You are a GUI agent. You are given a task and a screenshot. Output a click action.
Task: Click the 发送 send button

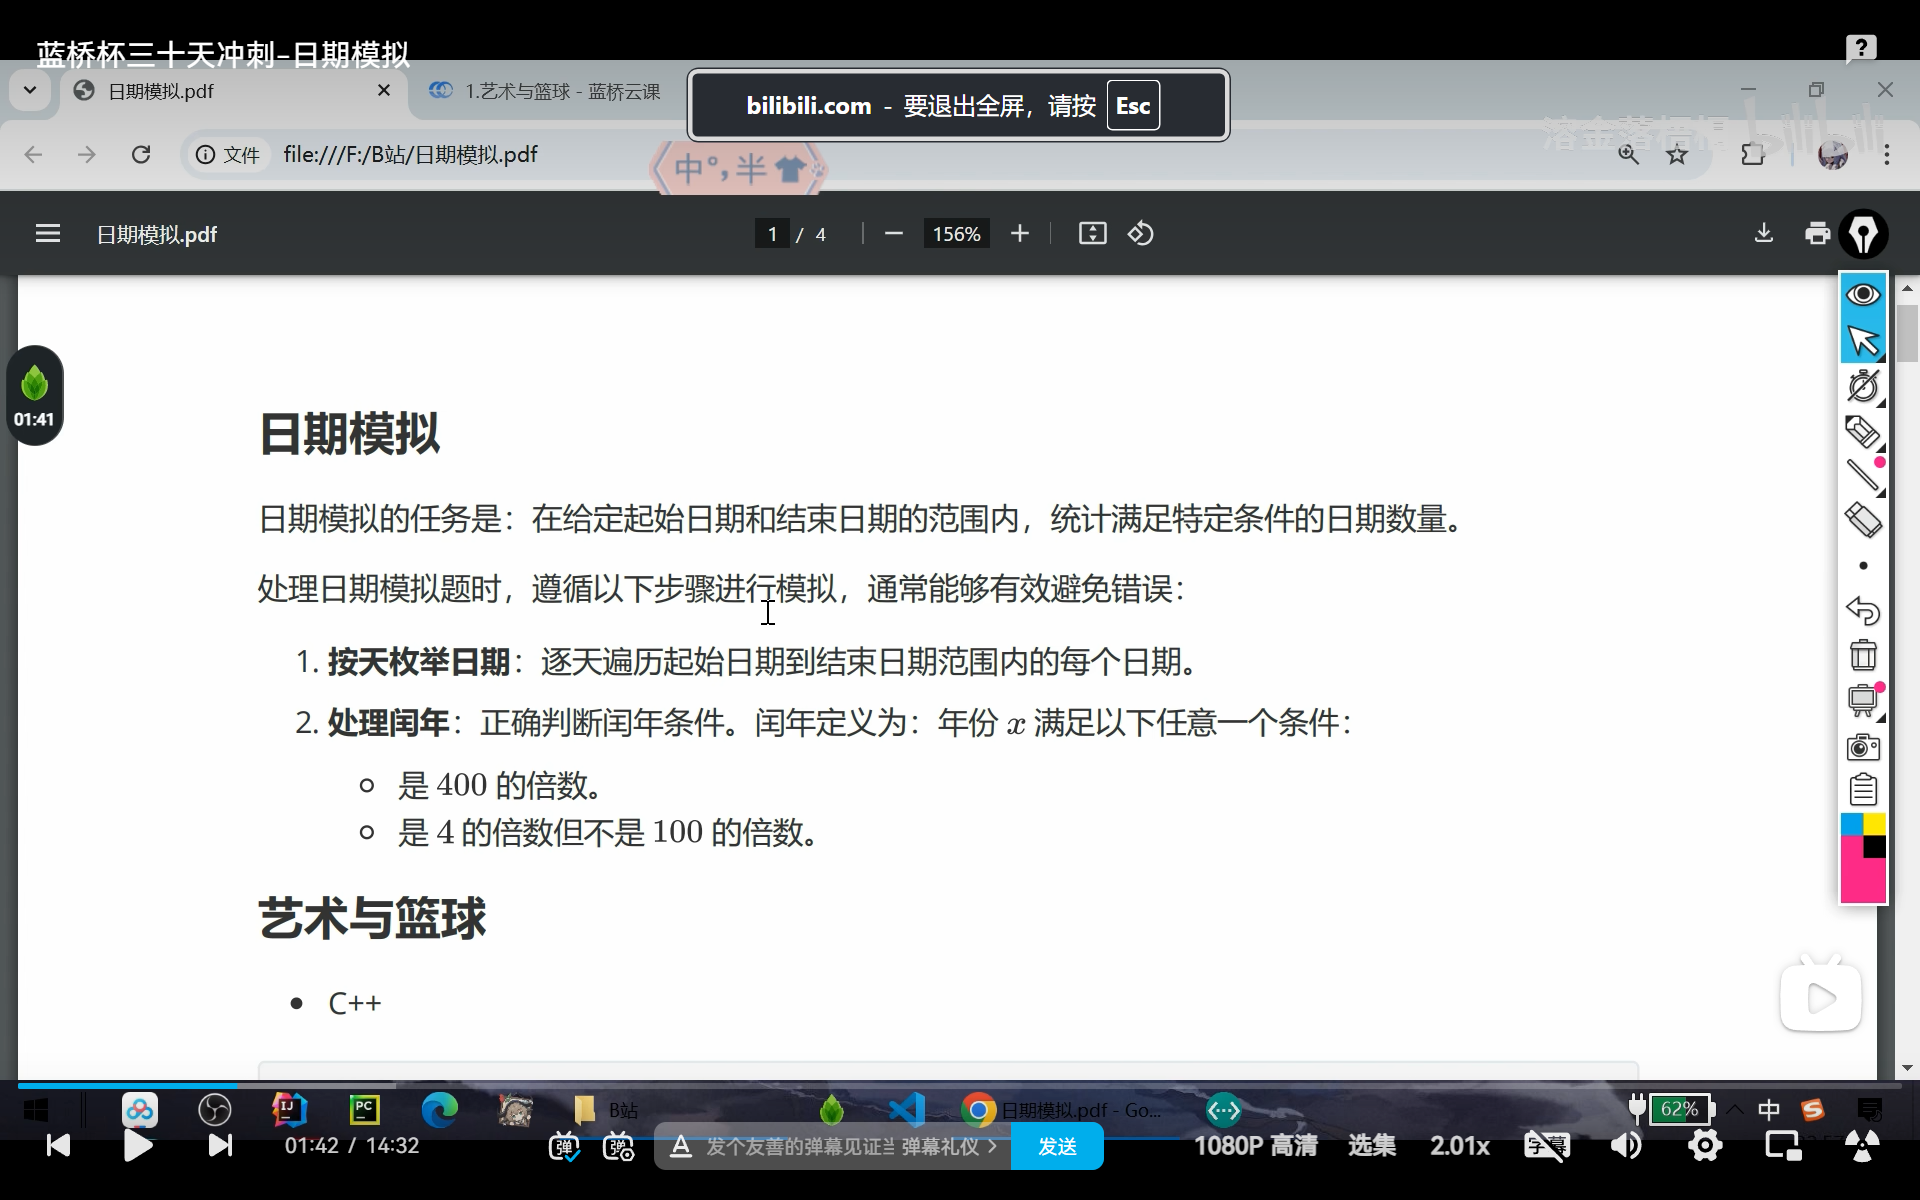(x=1057, y=1146)
